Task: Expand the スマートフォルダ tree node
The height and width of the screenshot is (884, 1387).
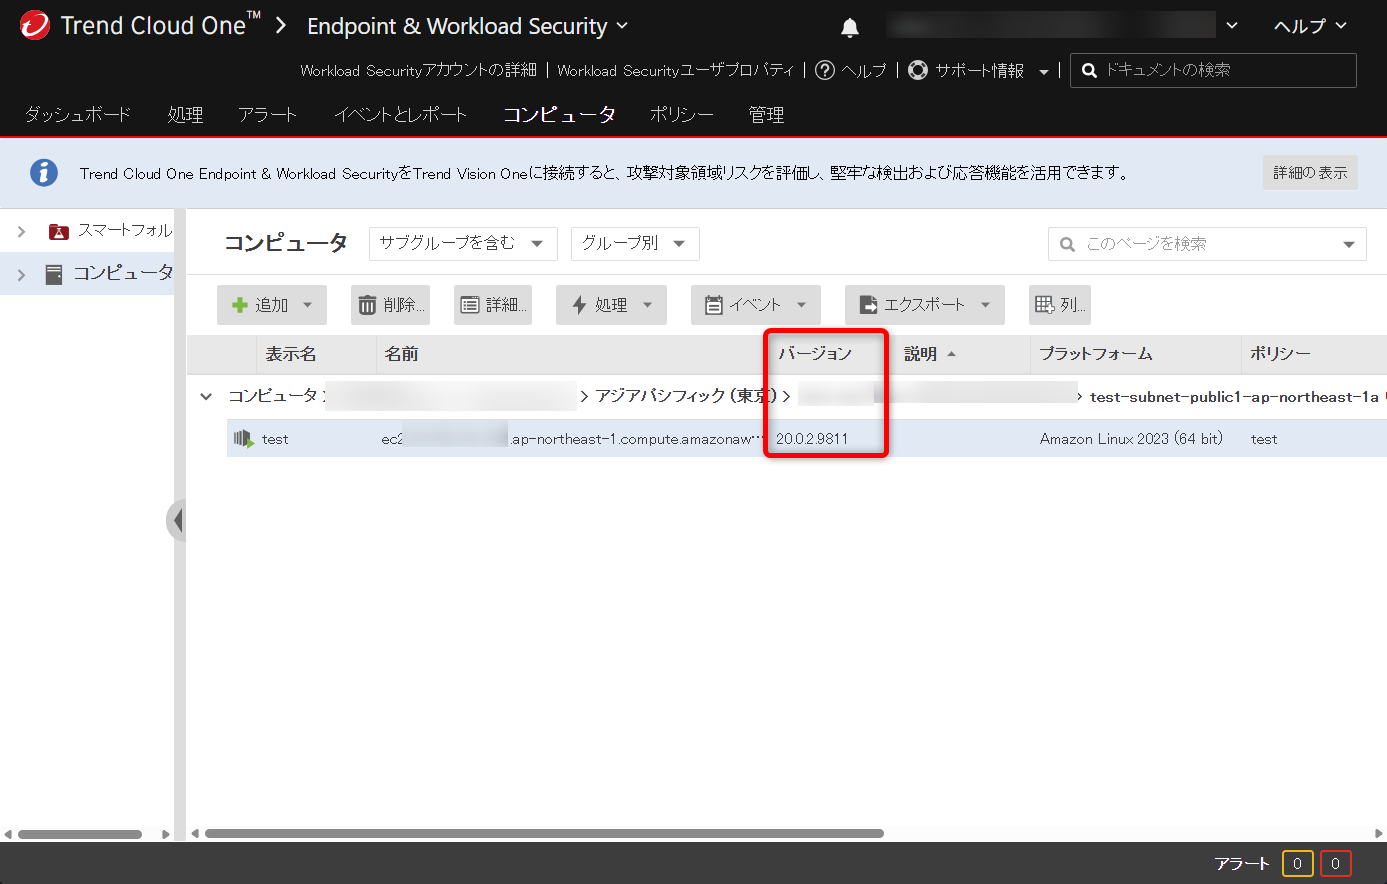Action: pos(21,232)
